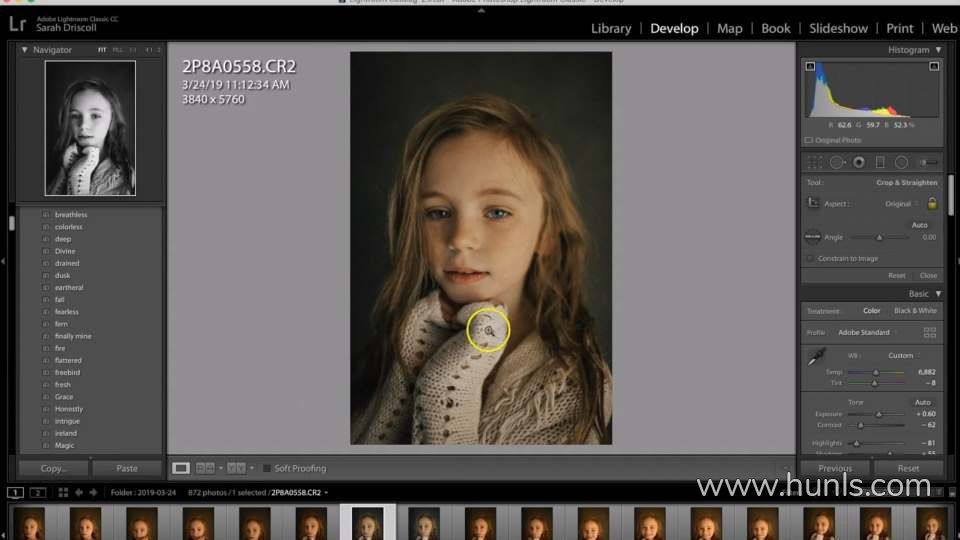
Task: Click the Previous button
Action: tap(835, 468)
